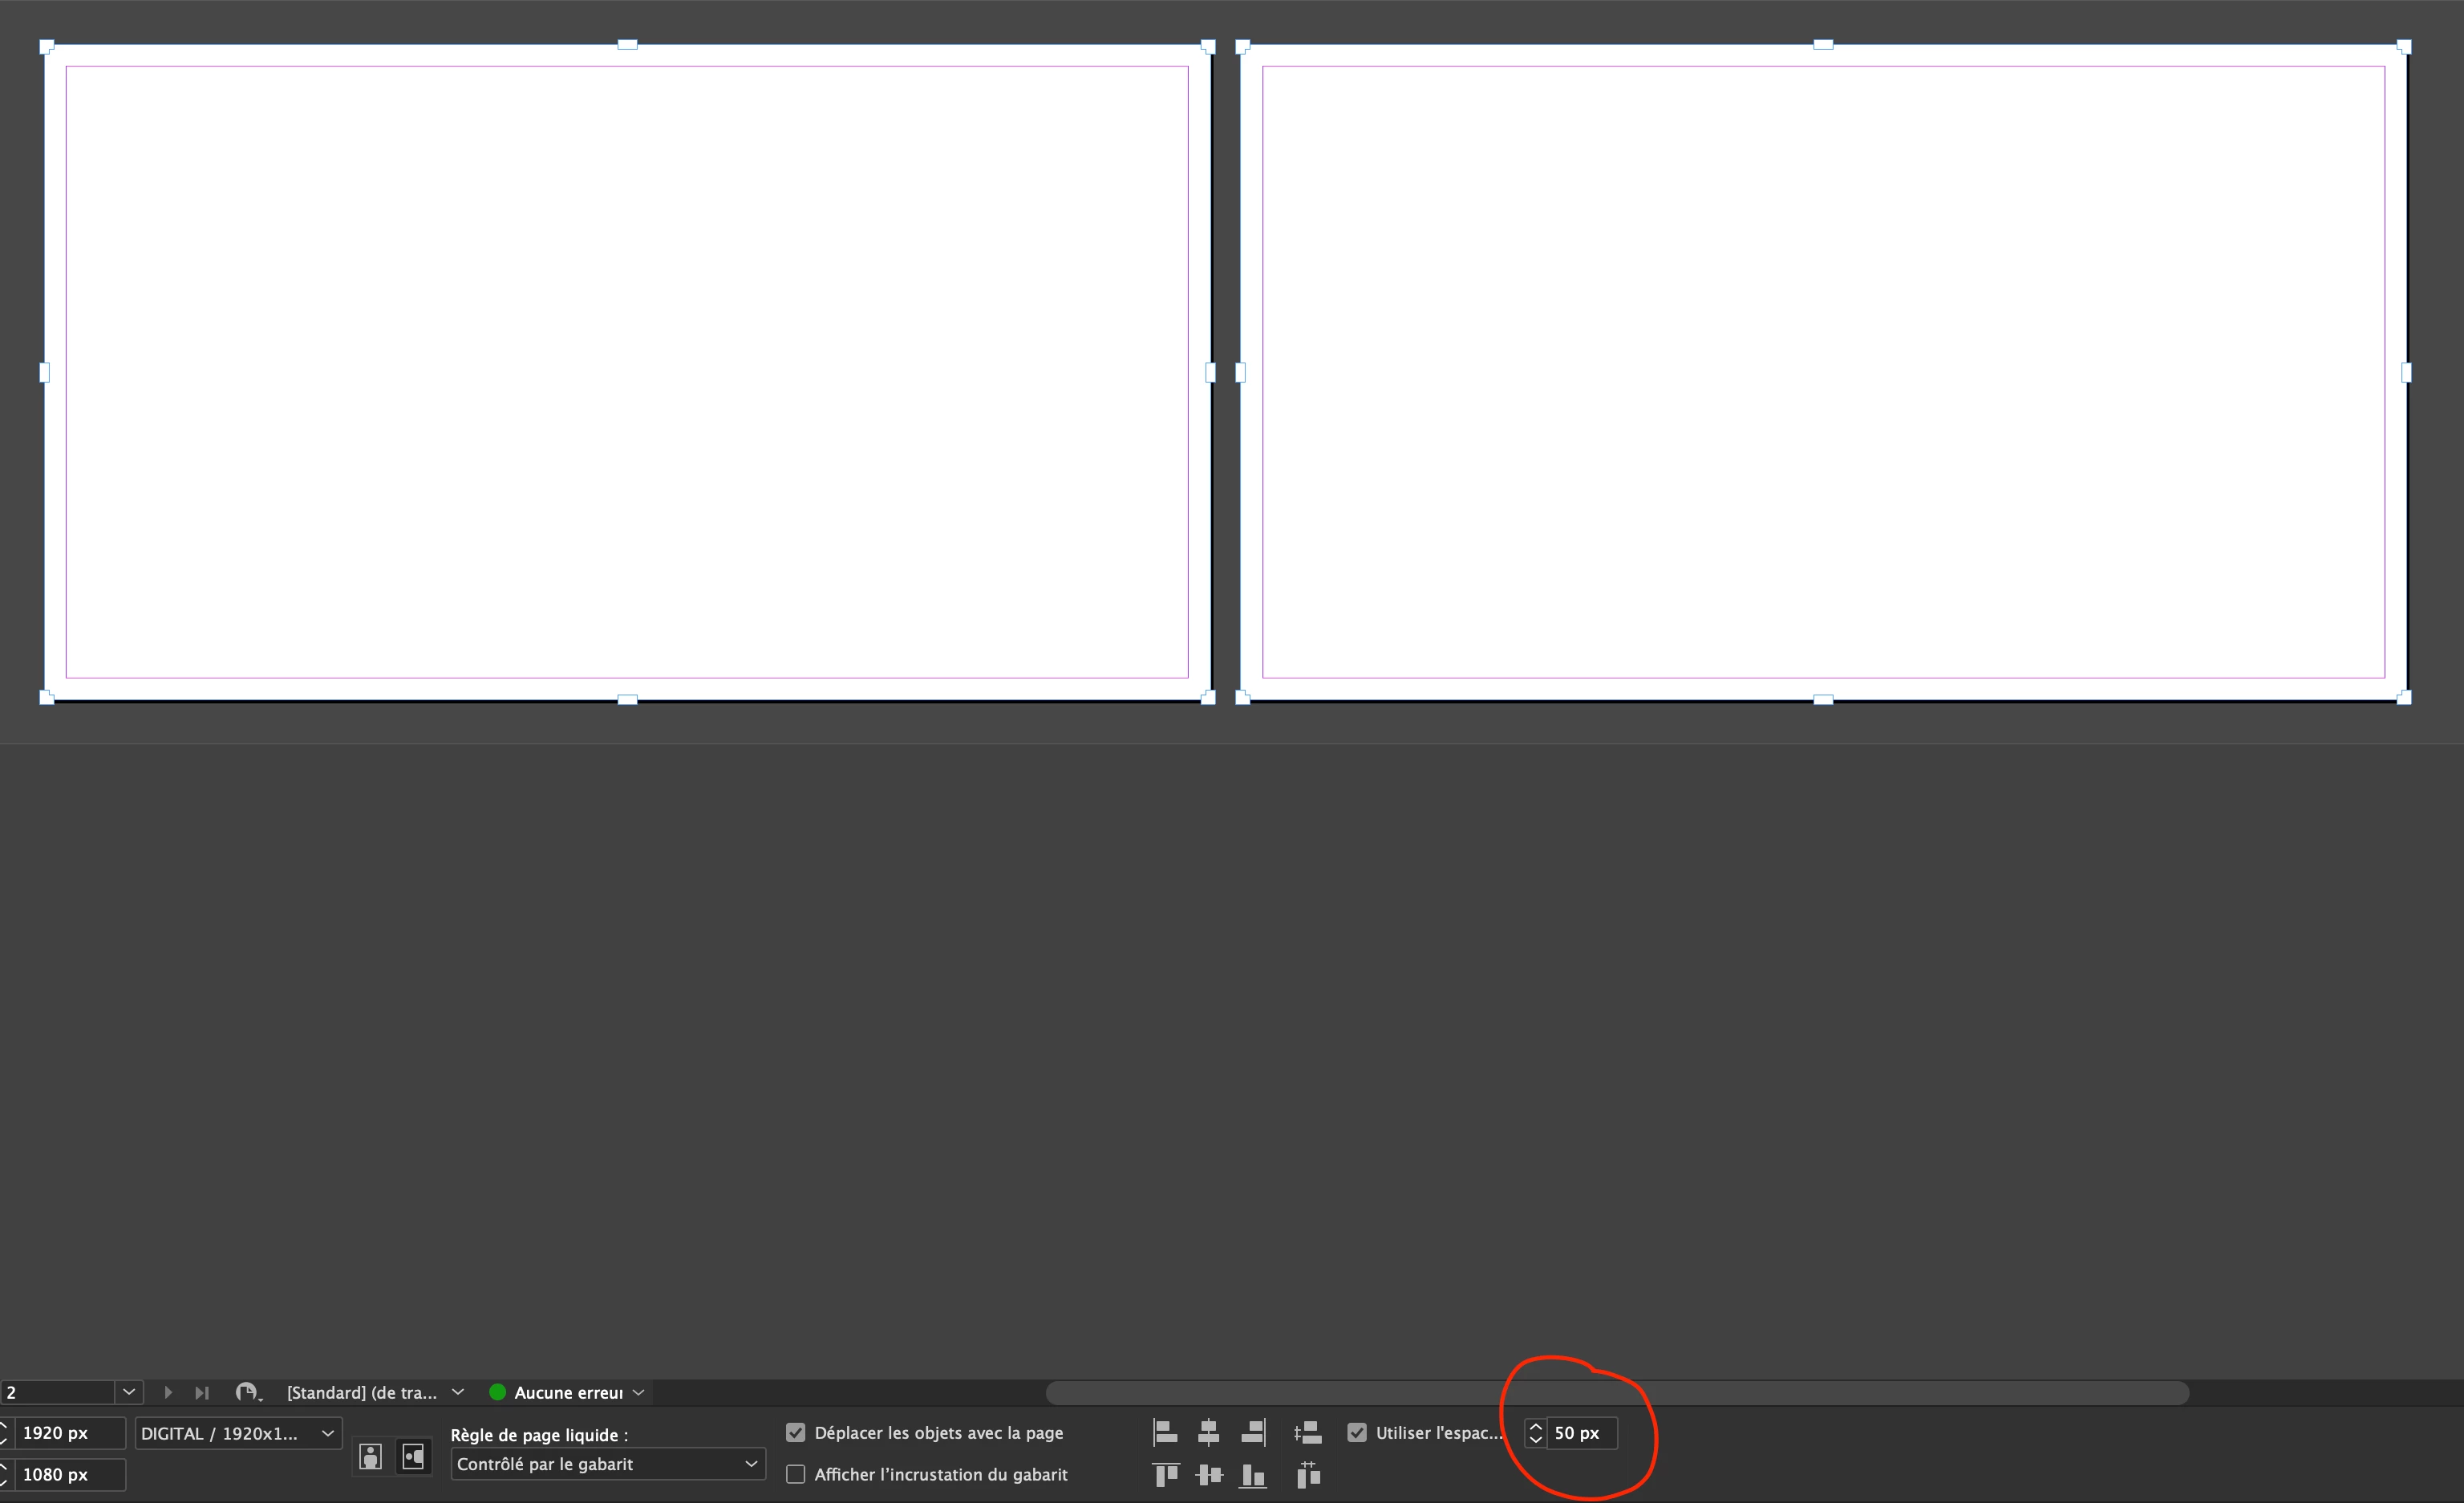Image resolution: width=2464 pixels, height=1503 pixels.
Task: Uncheck Déplacer les objets avec la page
Action: click(x=796, y=1432)
